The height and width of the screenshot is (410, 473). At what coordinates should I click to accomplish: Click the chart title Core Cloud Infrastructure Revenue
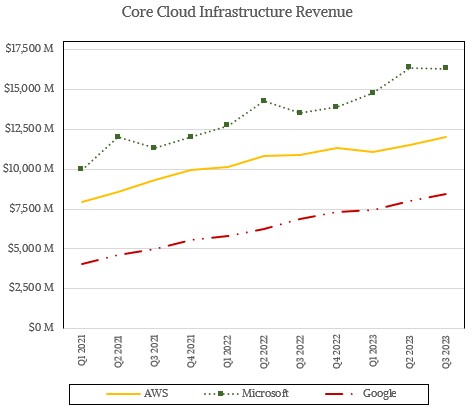(237, 12)
